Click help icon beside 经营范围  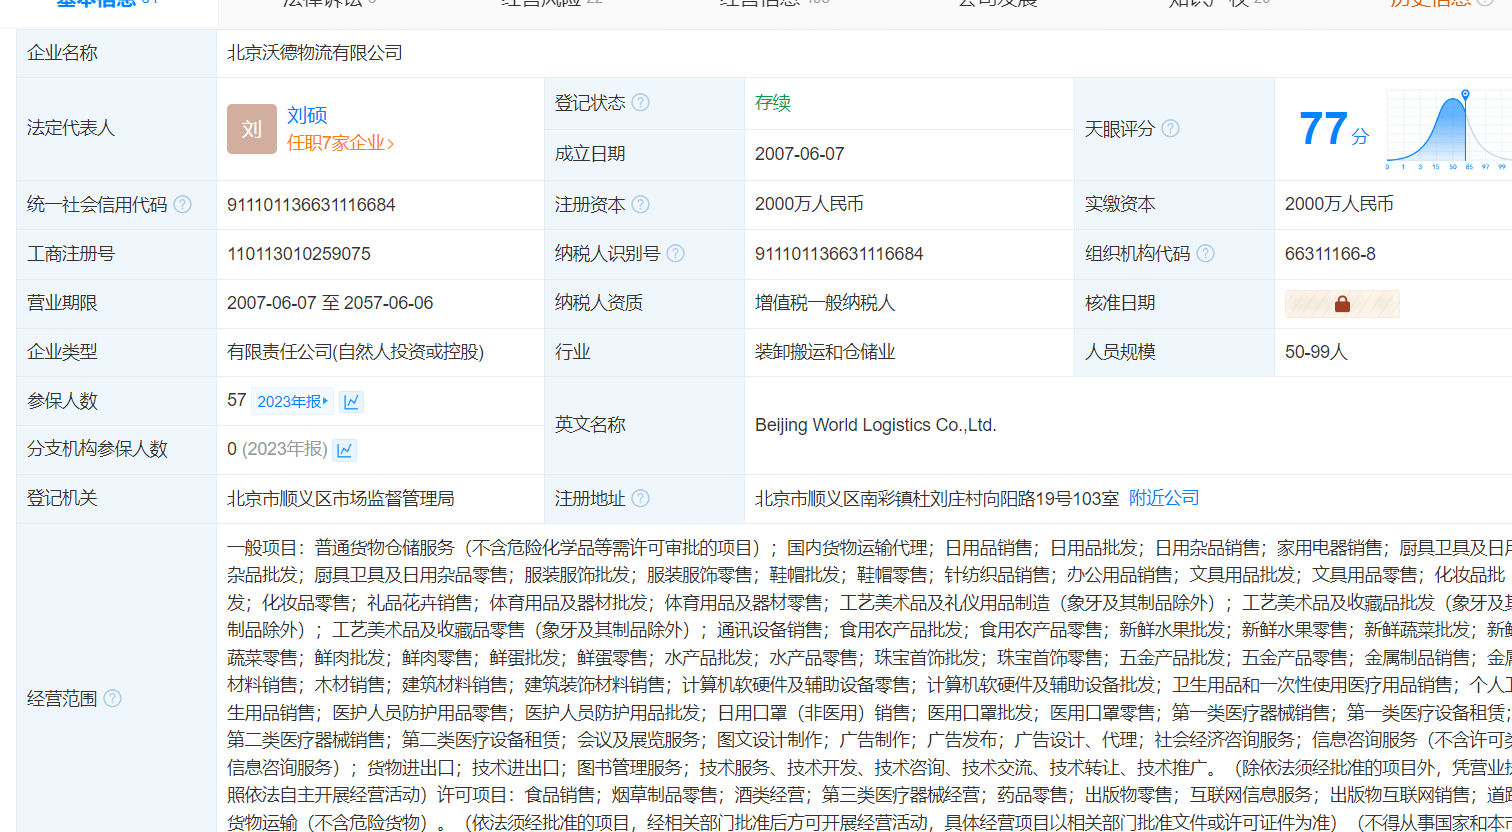point(112,698)
